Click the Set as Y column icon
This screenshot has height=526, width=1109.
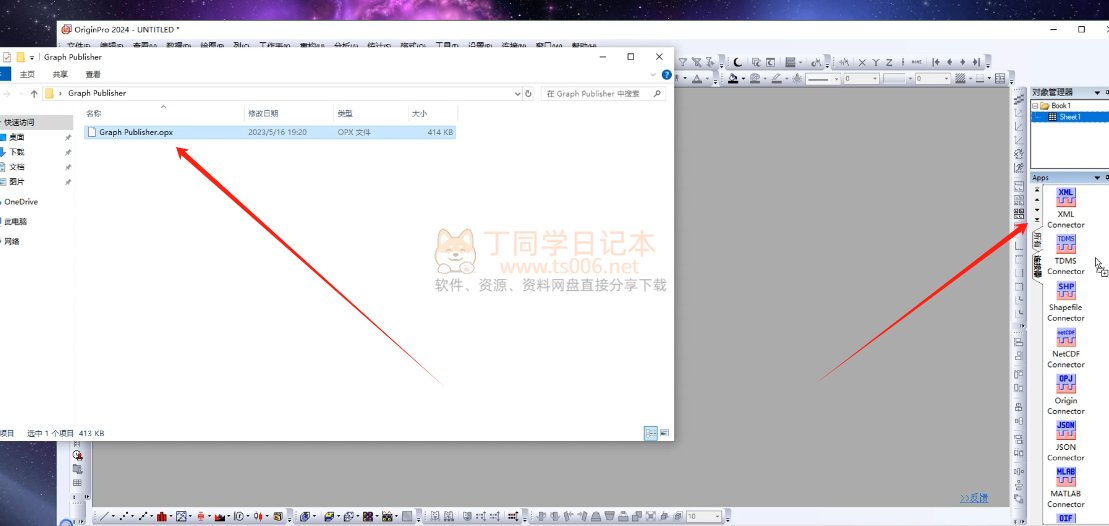click(876, 62)
